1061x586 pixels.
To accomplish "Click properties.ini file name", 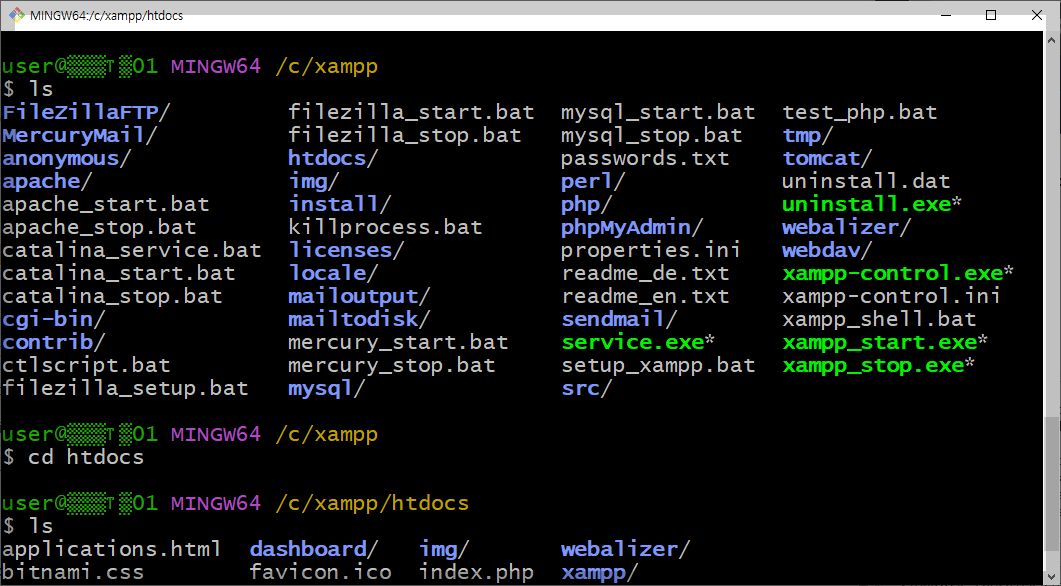I will point(651,250).
